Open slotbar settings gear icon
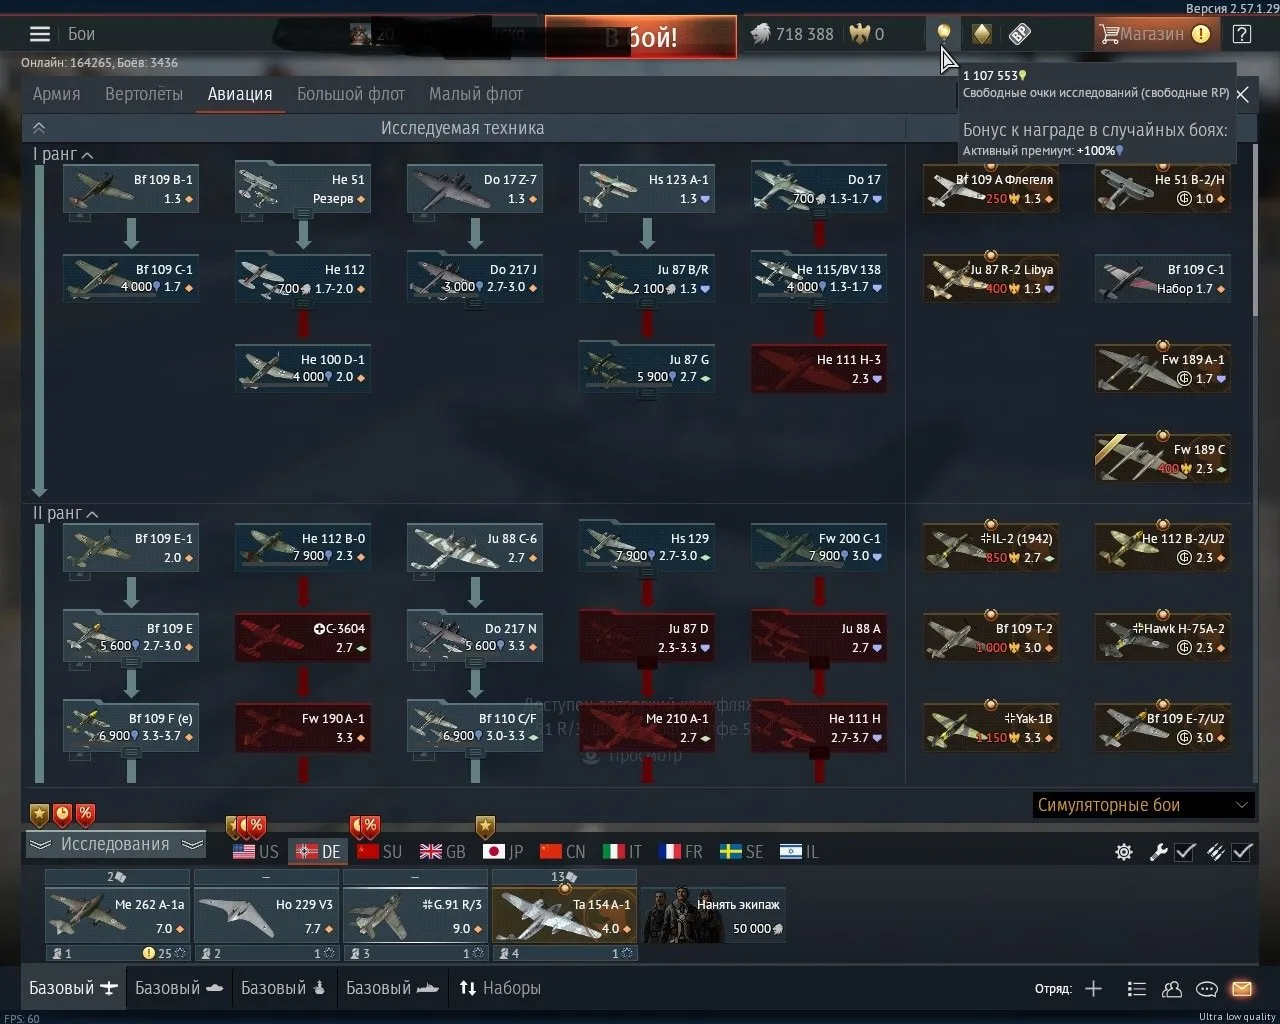Viewport: 1280px width, 1024px height. tap(1124, 852)
